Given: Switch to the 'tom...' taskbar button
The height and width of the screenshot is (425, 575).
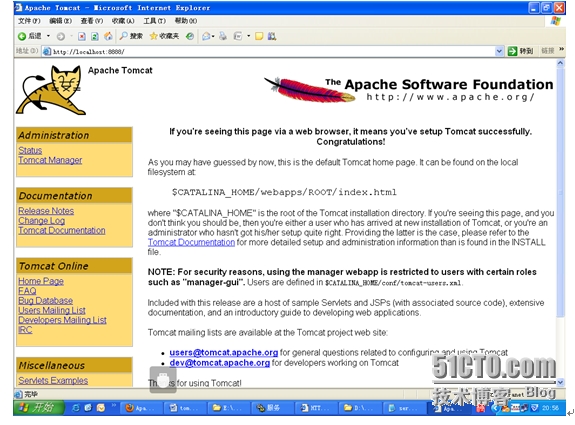Looking at the screenshot, I should pyautogui.click(x=185, y=408).
